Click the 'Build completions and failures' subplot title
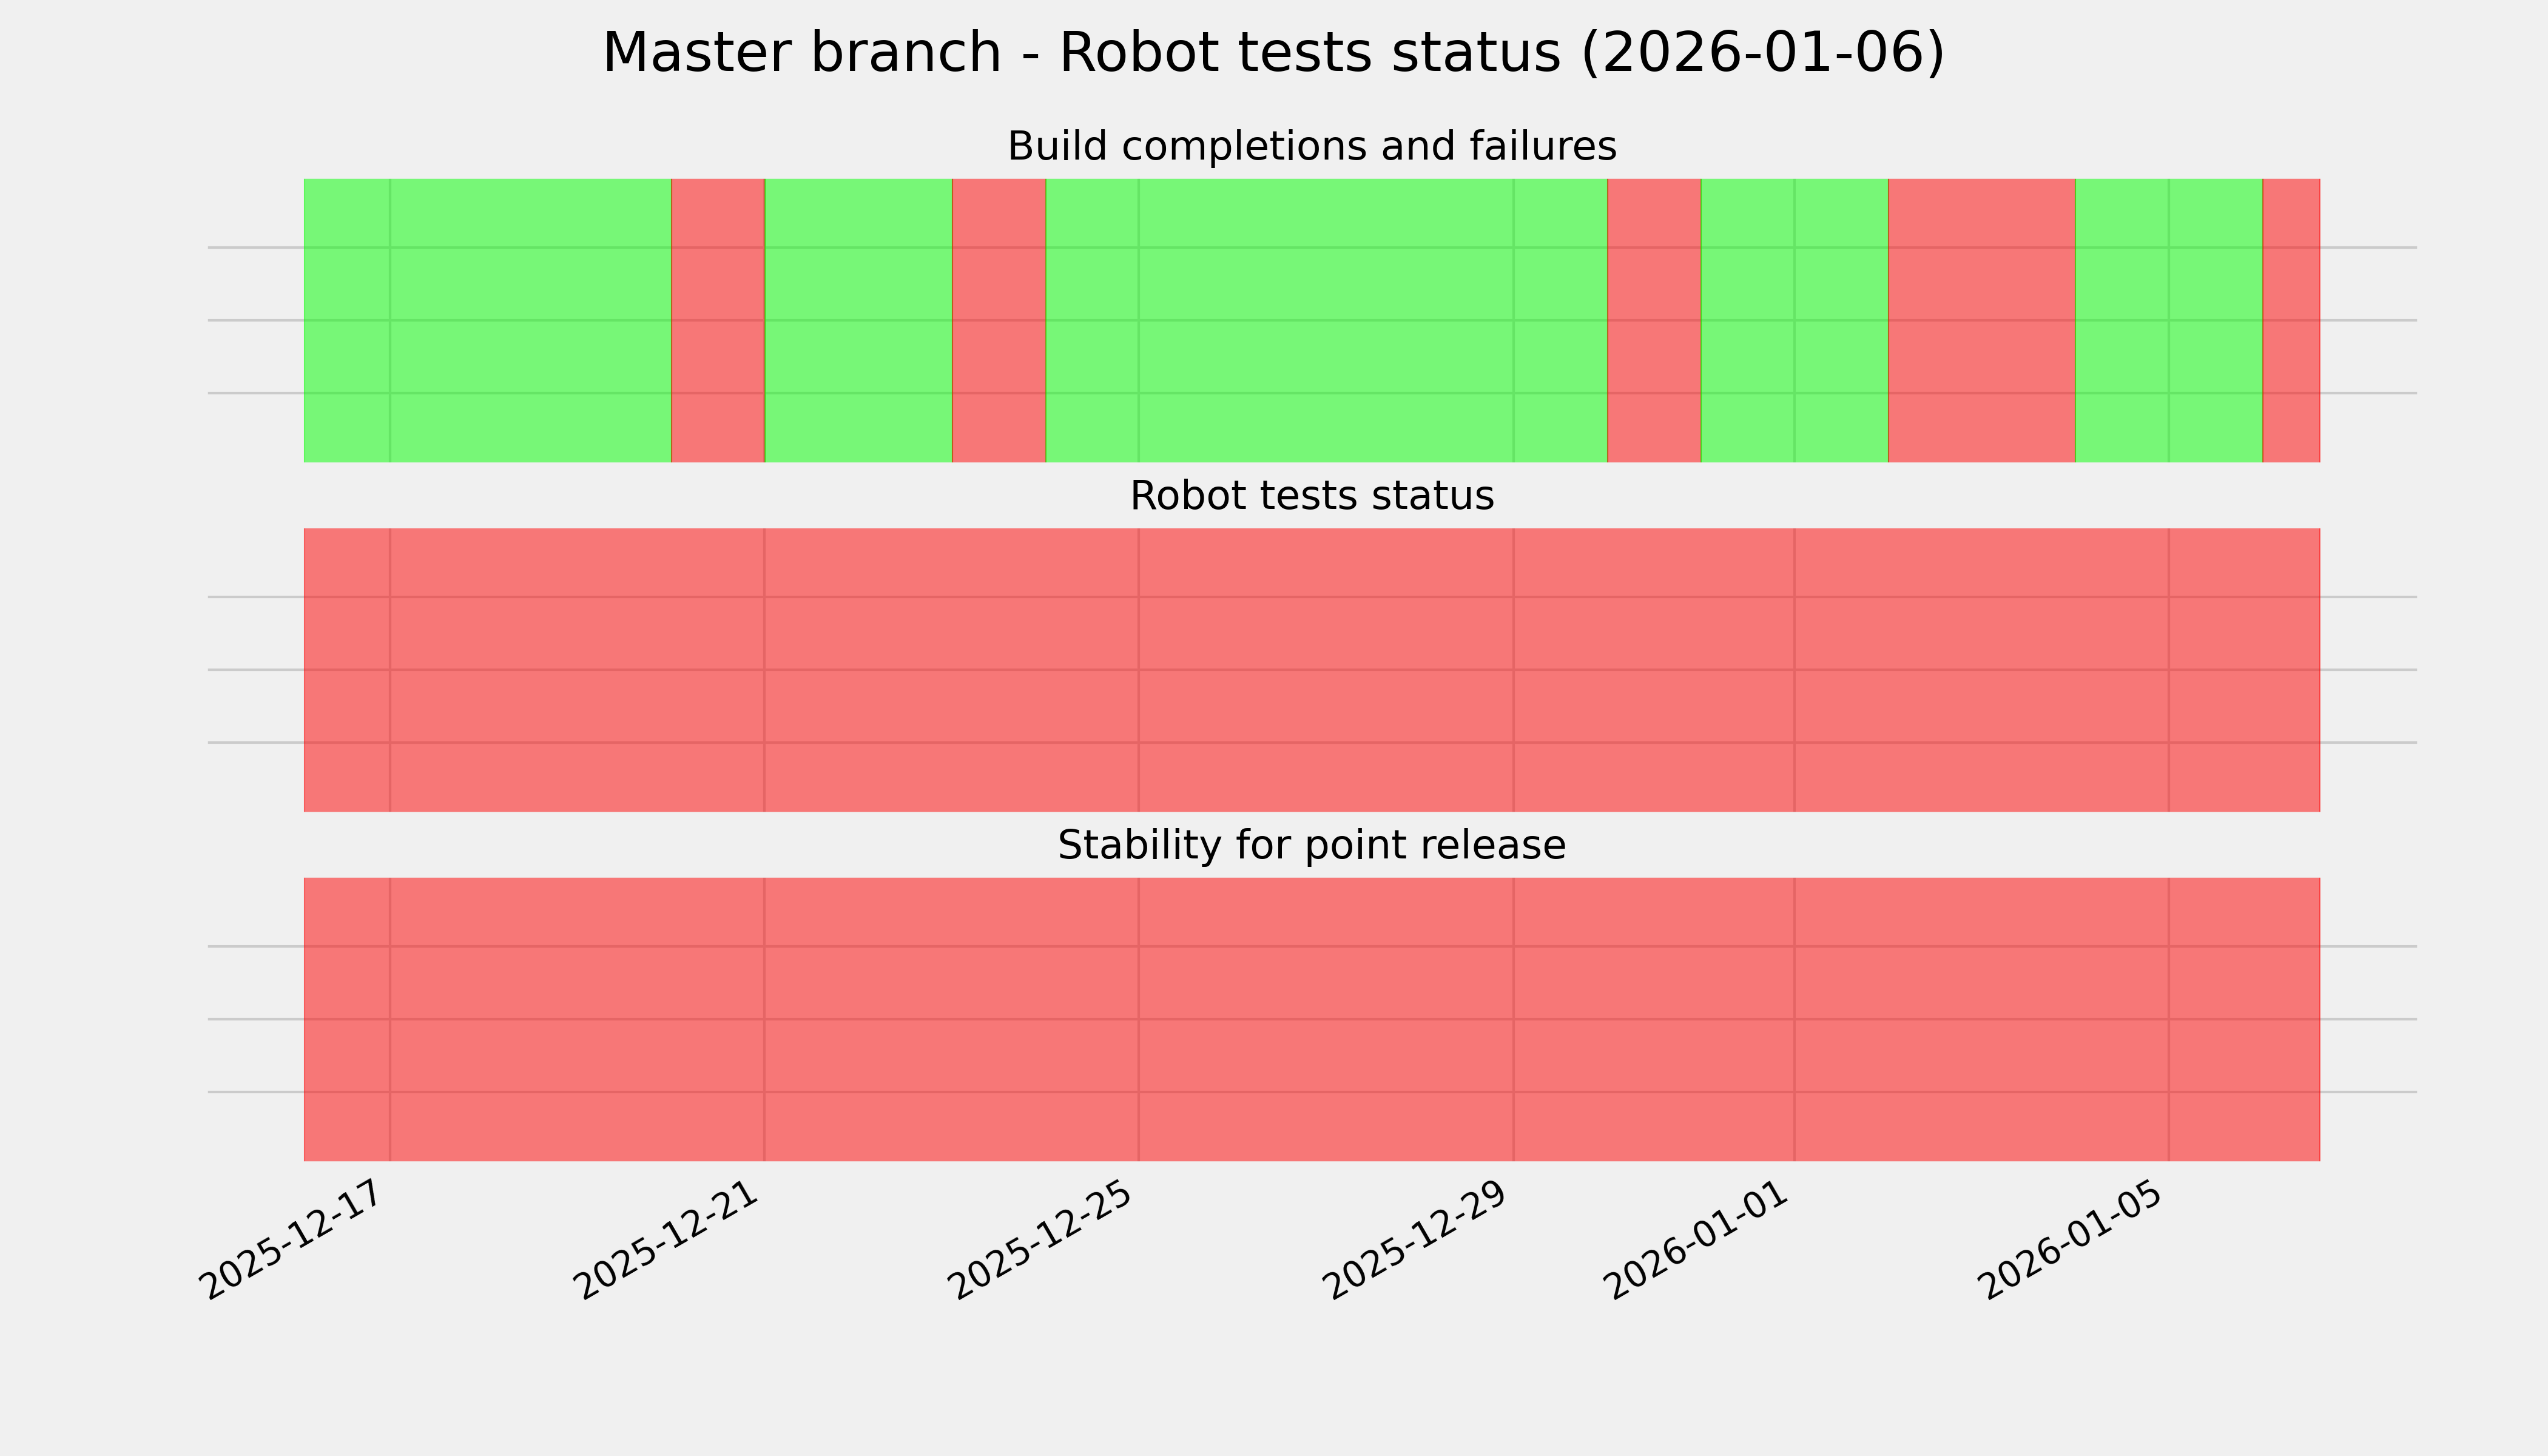 point(1311,147)
